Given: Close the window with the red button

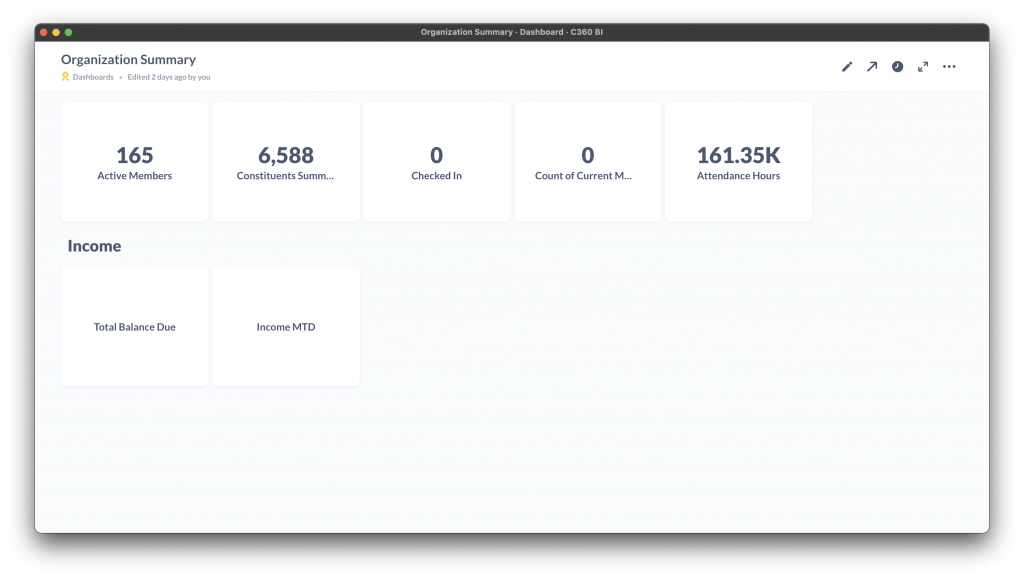Looking at the screenshot, I should click(x=44, y=32).
